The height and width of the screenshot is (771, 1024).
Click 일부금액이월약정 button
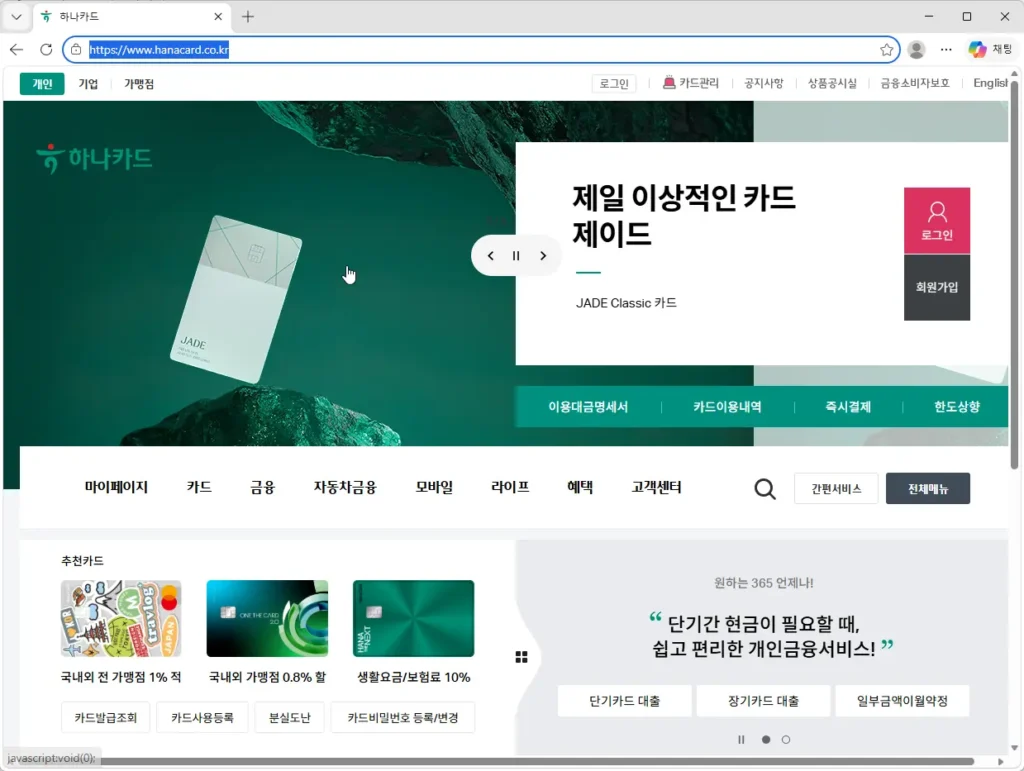pyautogui.click(x=902, y=700)
